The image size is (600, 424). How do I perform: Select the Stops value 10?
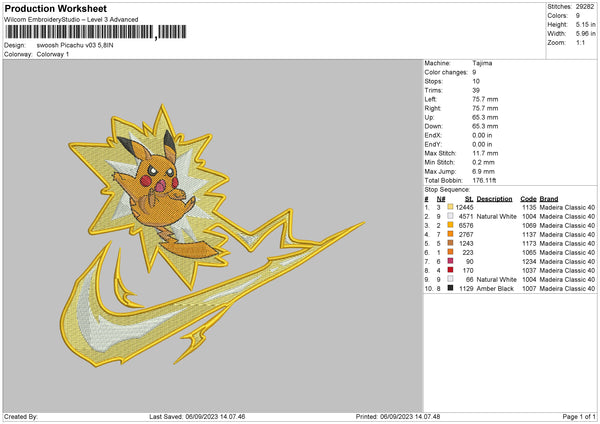tap(476, 81)
